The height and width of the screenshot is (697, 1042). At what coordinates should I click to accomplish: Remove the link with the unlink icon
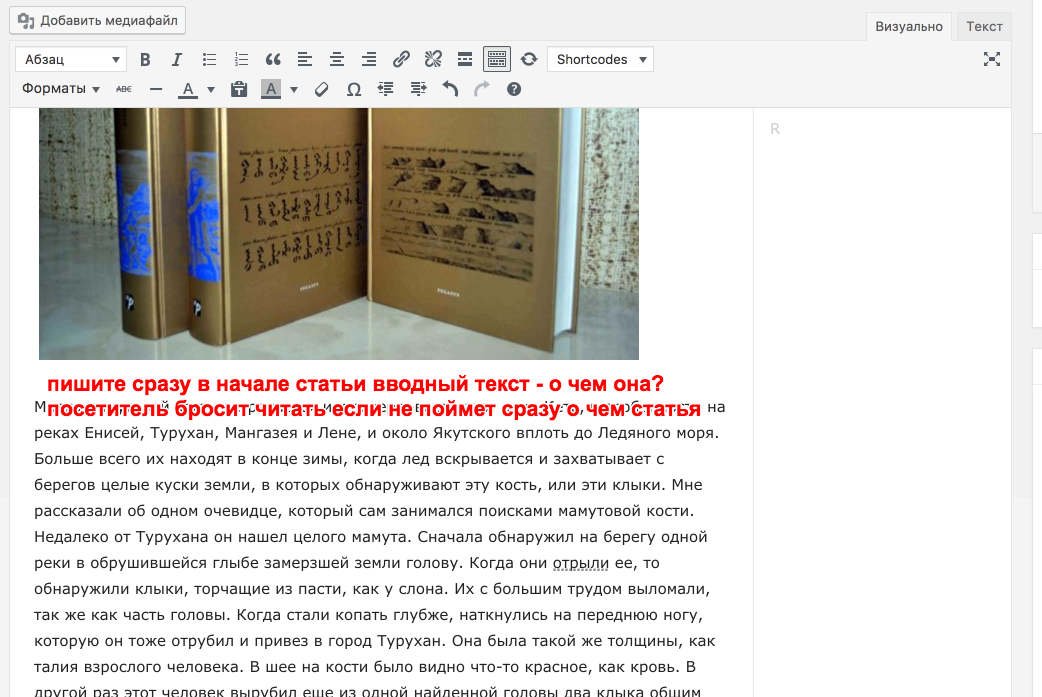[x=433, y=60]
